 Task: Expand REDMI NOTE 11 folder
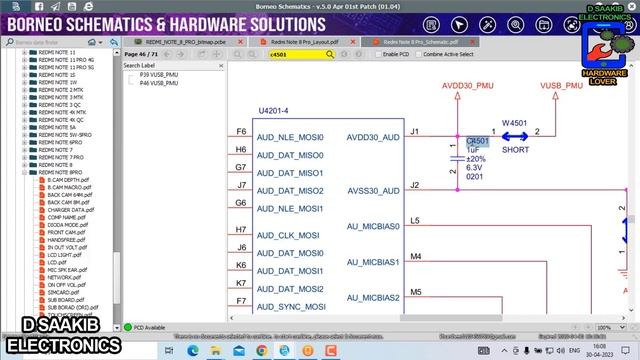(x=24, y=52)
